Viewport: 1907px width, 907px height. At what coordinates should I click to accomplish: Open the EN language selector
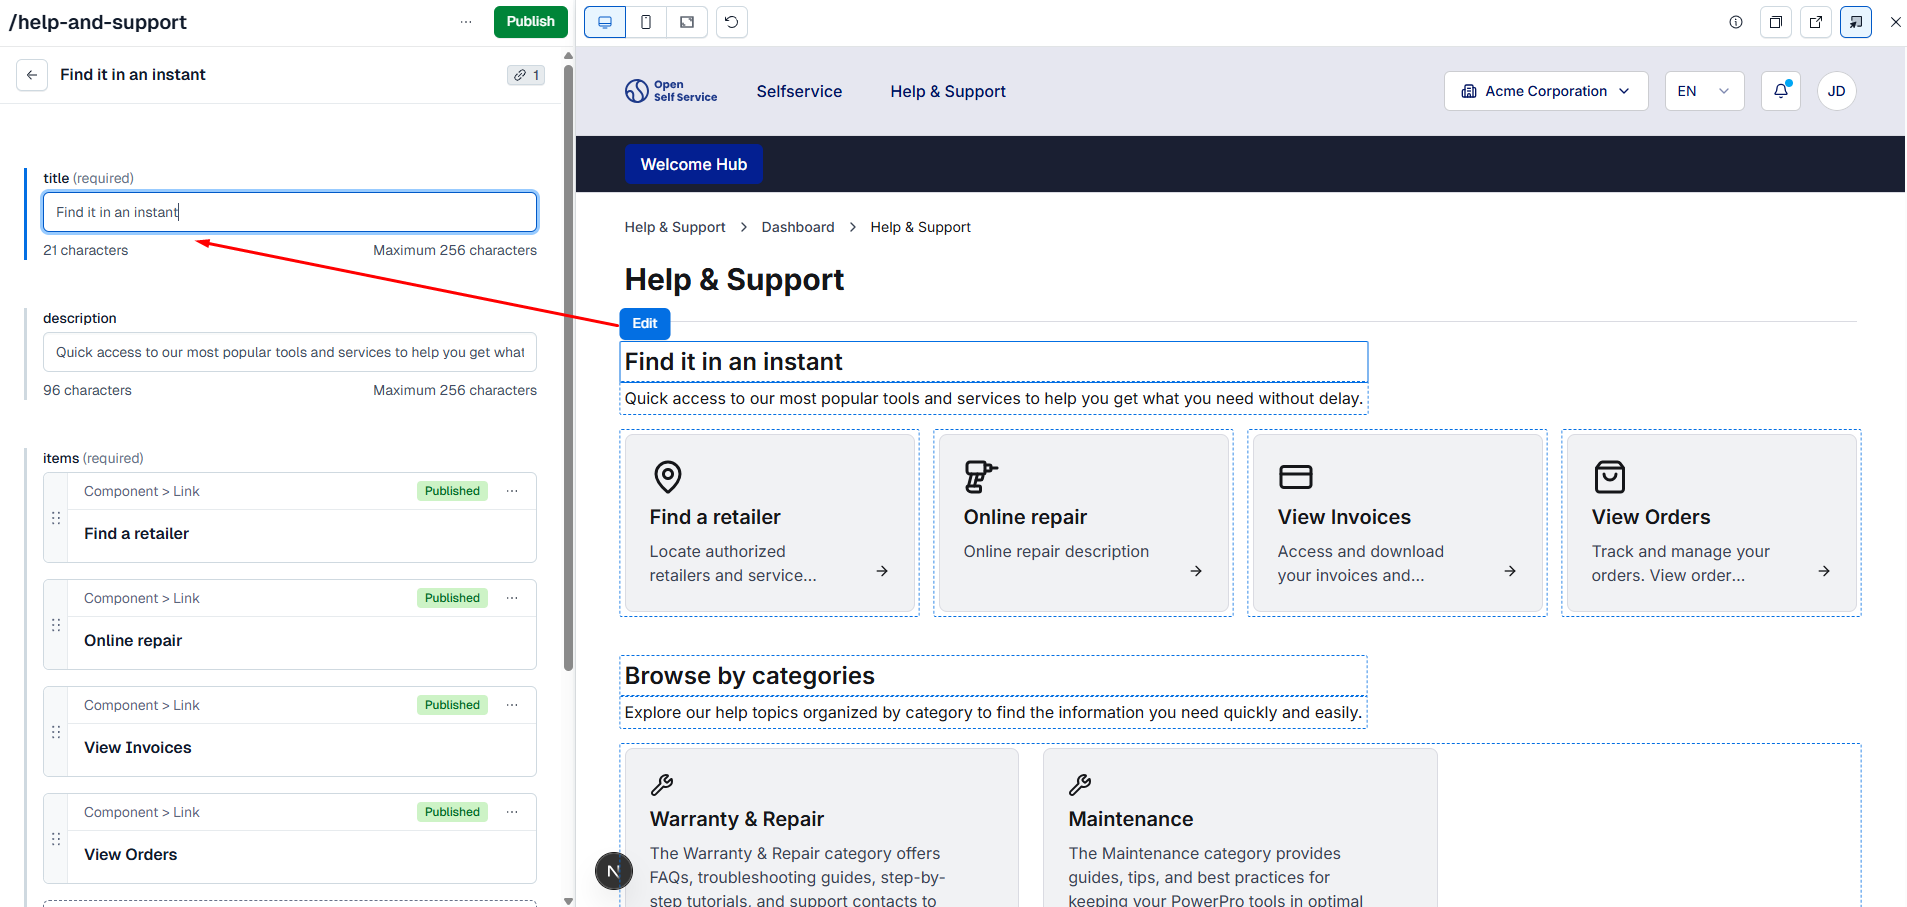coord(1703,91)
